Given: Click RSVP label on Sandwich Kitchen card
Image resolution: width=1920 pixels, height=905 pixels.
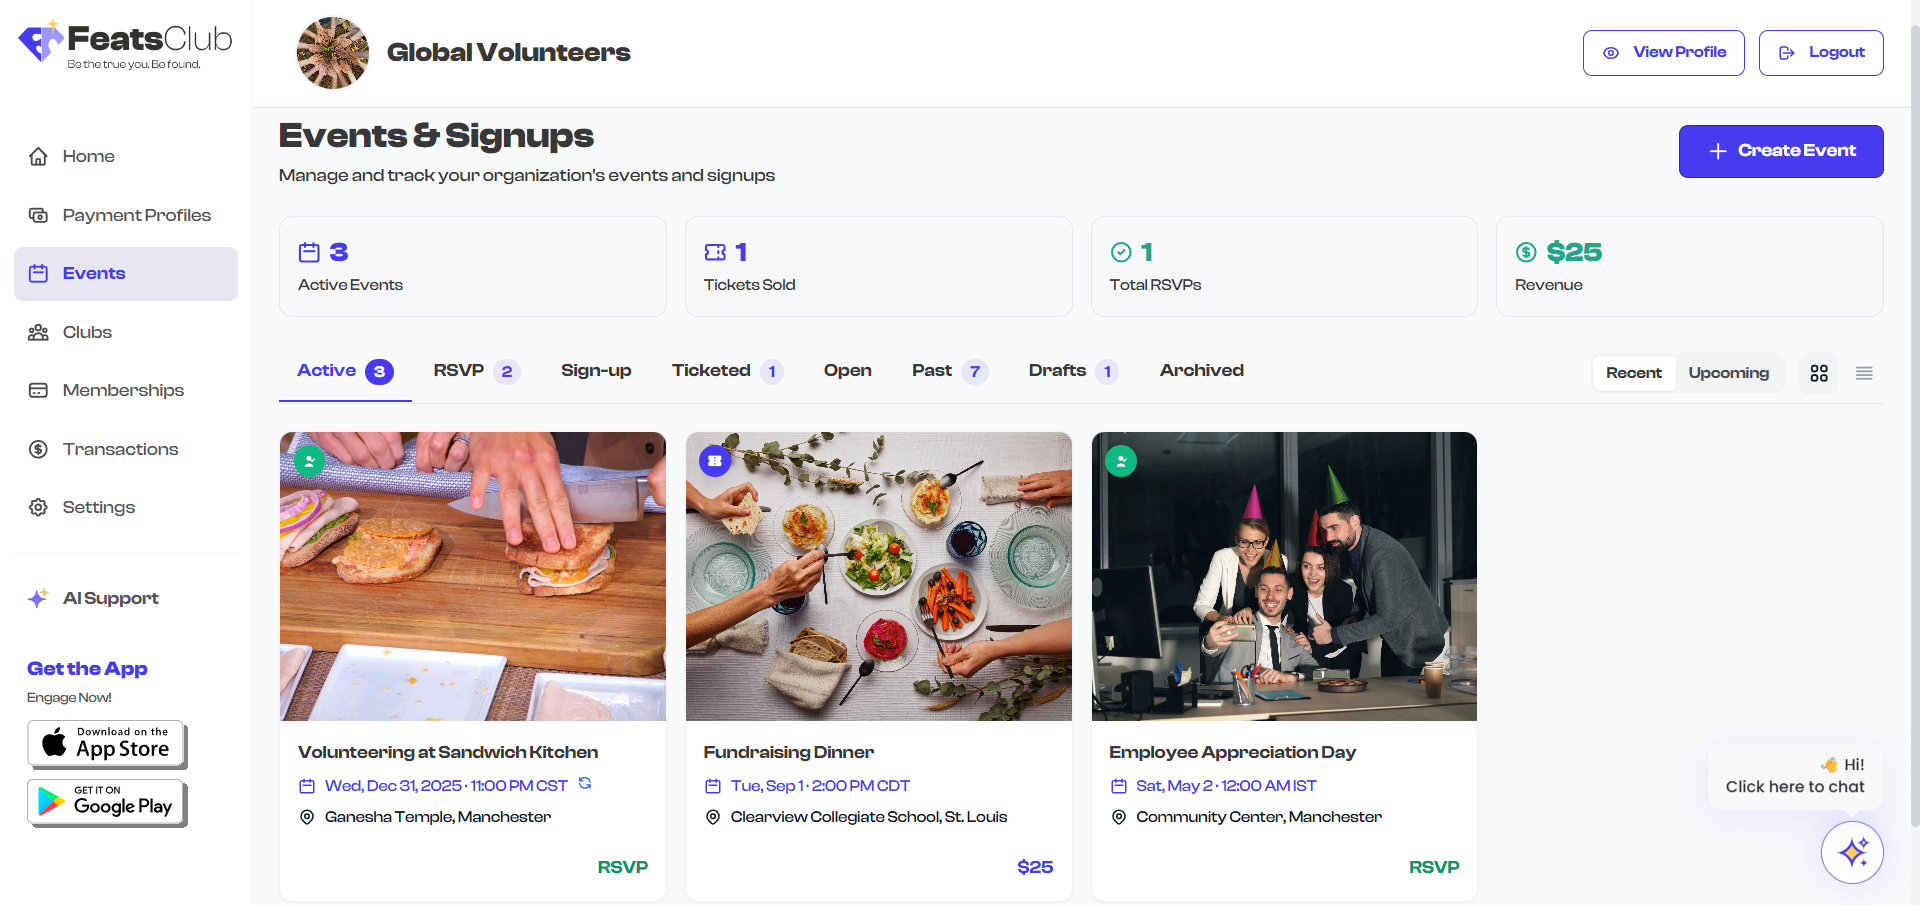Looking at the screenshot, I should (623, 867).
